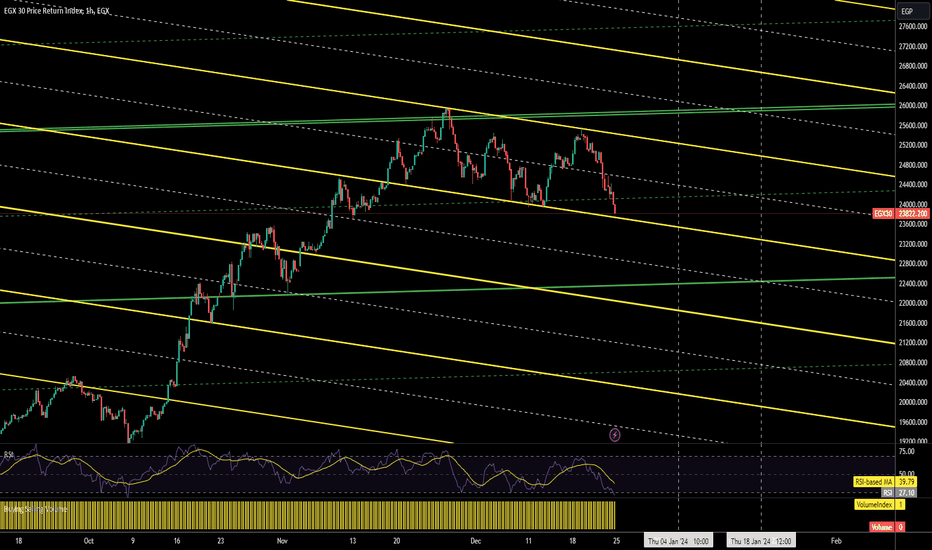Click the Dec label on the time axis
Image resolution: width=932 pixels, height=550 pixels.
click(475, 541)
